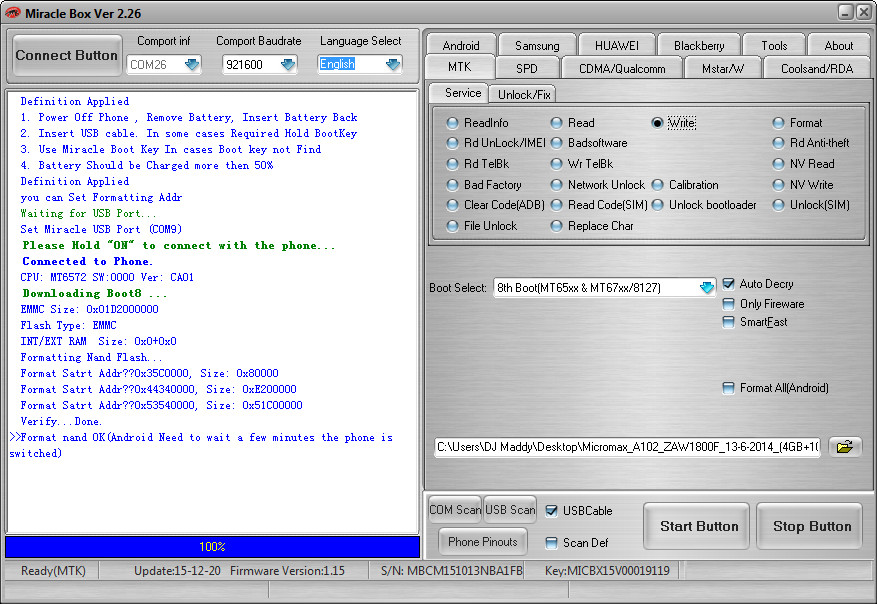Switch to the Coolsand/RDA tab

817,68
